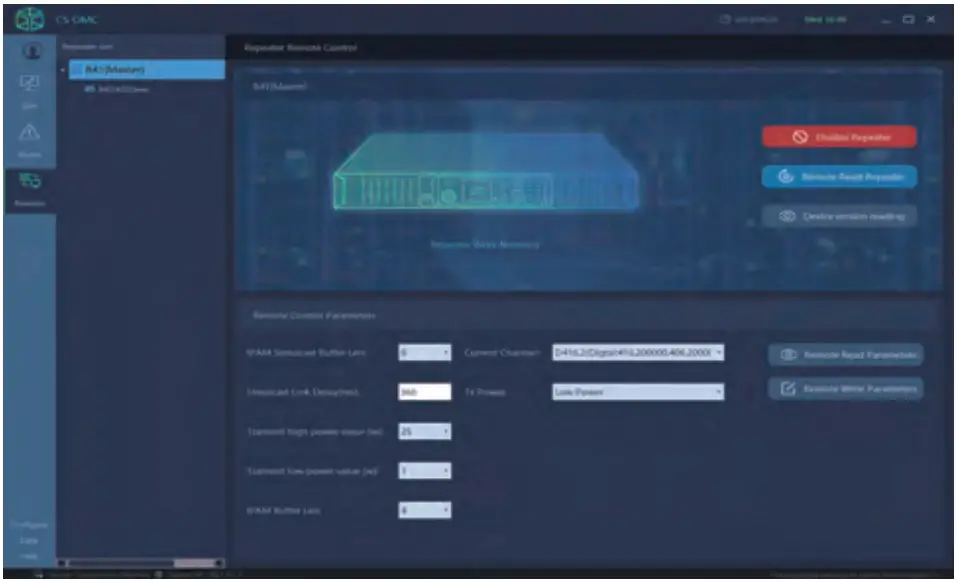This screenshot has width=958, height=582.
Task: Click the repeater device illustration
Action: point(486,172)
